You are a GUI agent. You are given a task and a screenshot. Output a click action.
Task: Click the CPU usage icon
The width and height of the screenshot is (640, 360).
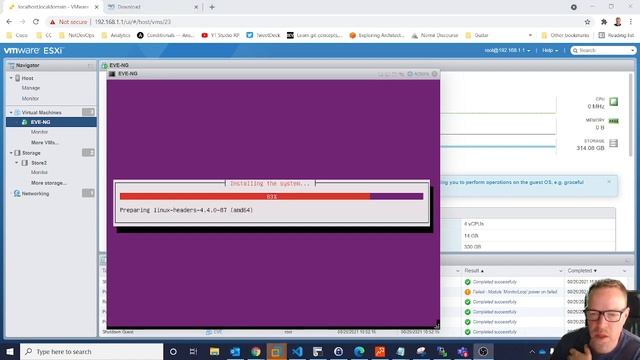[x=613, y=102]
